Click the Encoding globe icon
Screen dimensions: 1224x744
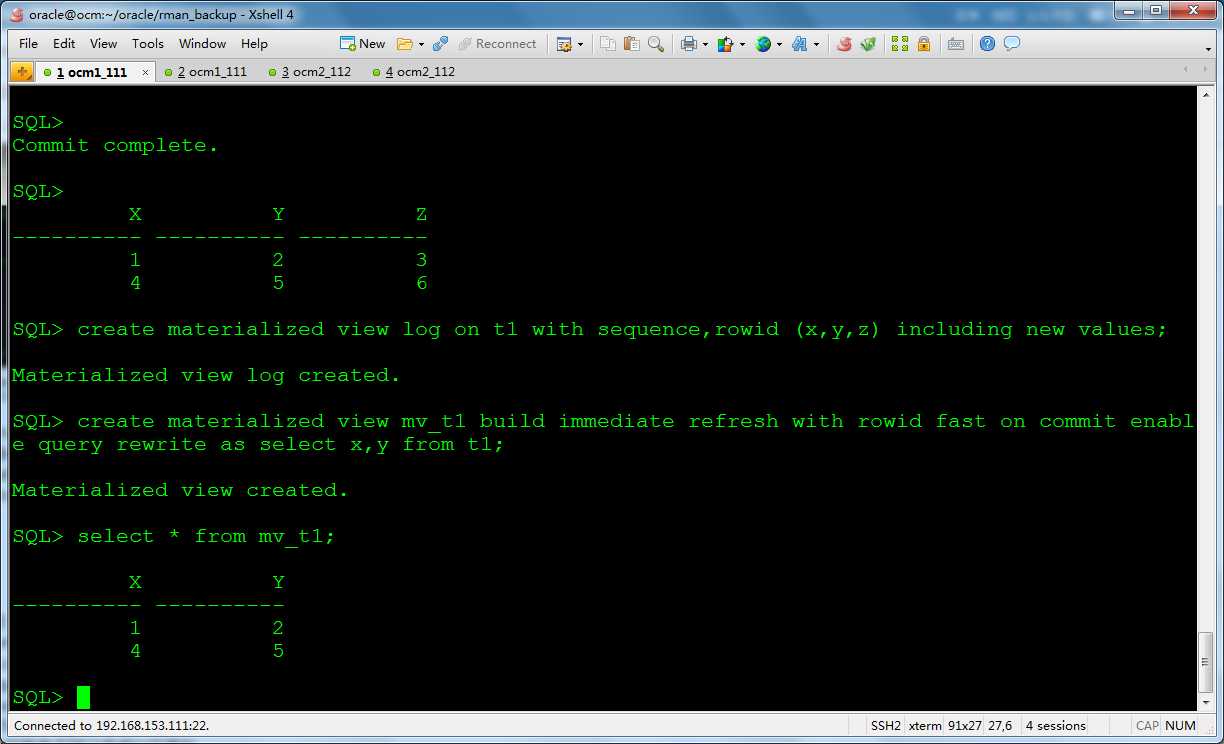click(x=764, y=44)
